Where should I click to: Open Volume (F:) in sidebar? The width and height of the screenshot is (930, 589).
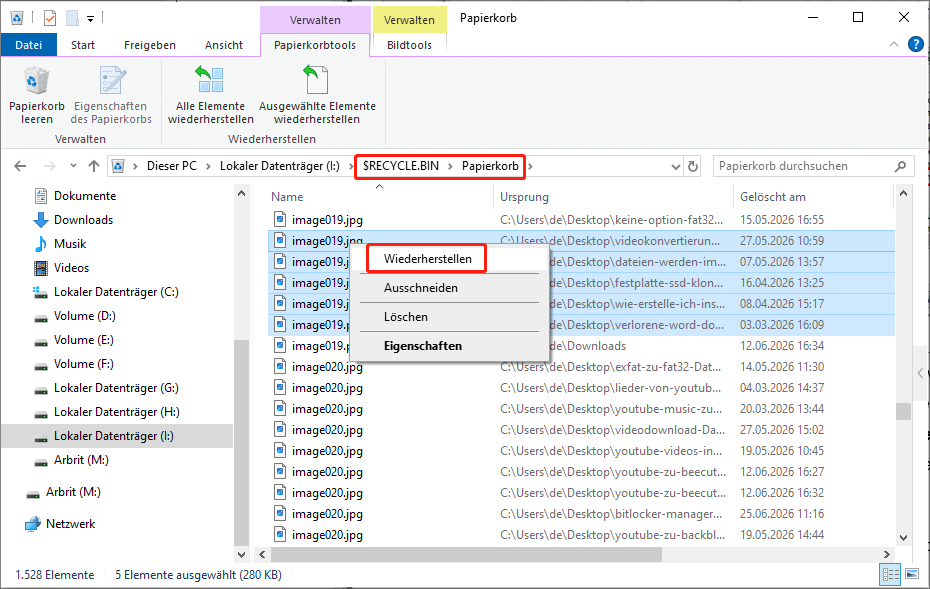tap(84, 364)
